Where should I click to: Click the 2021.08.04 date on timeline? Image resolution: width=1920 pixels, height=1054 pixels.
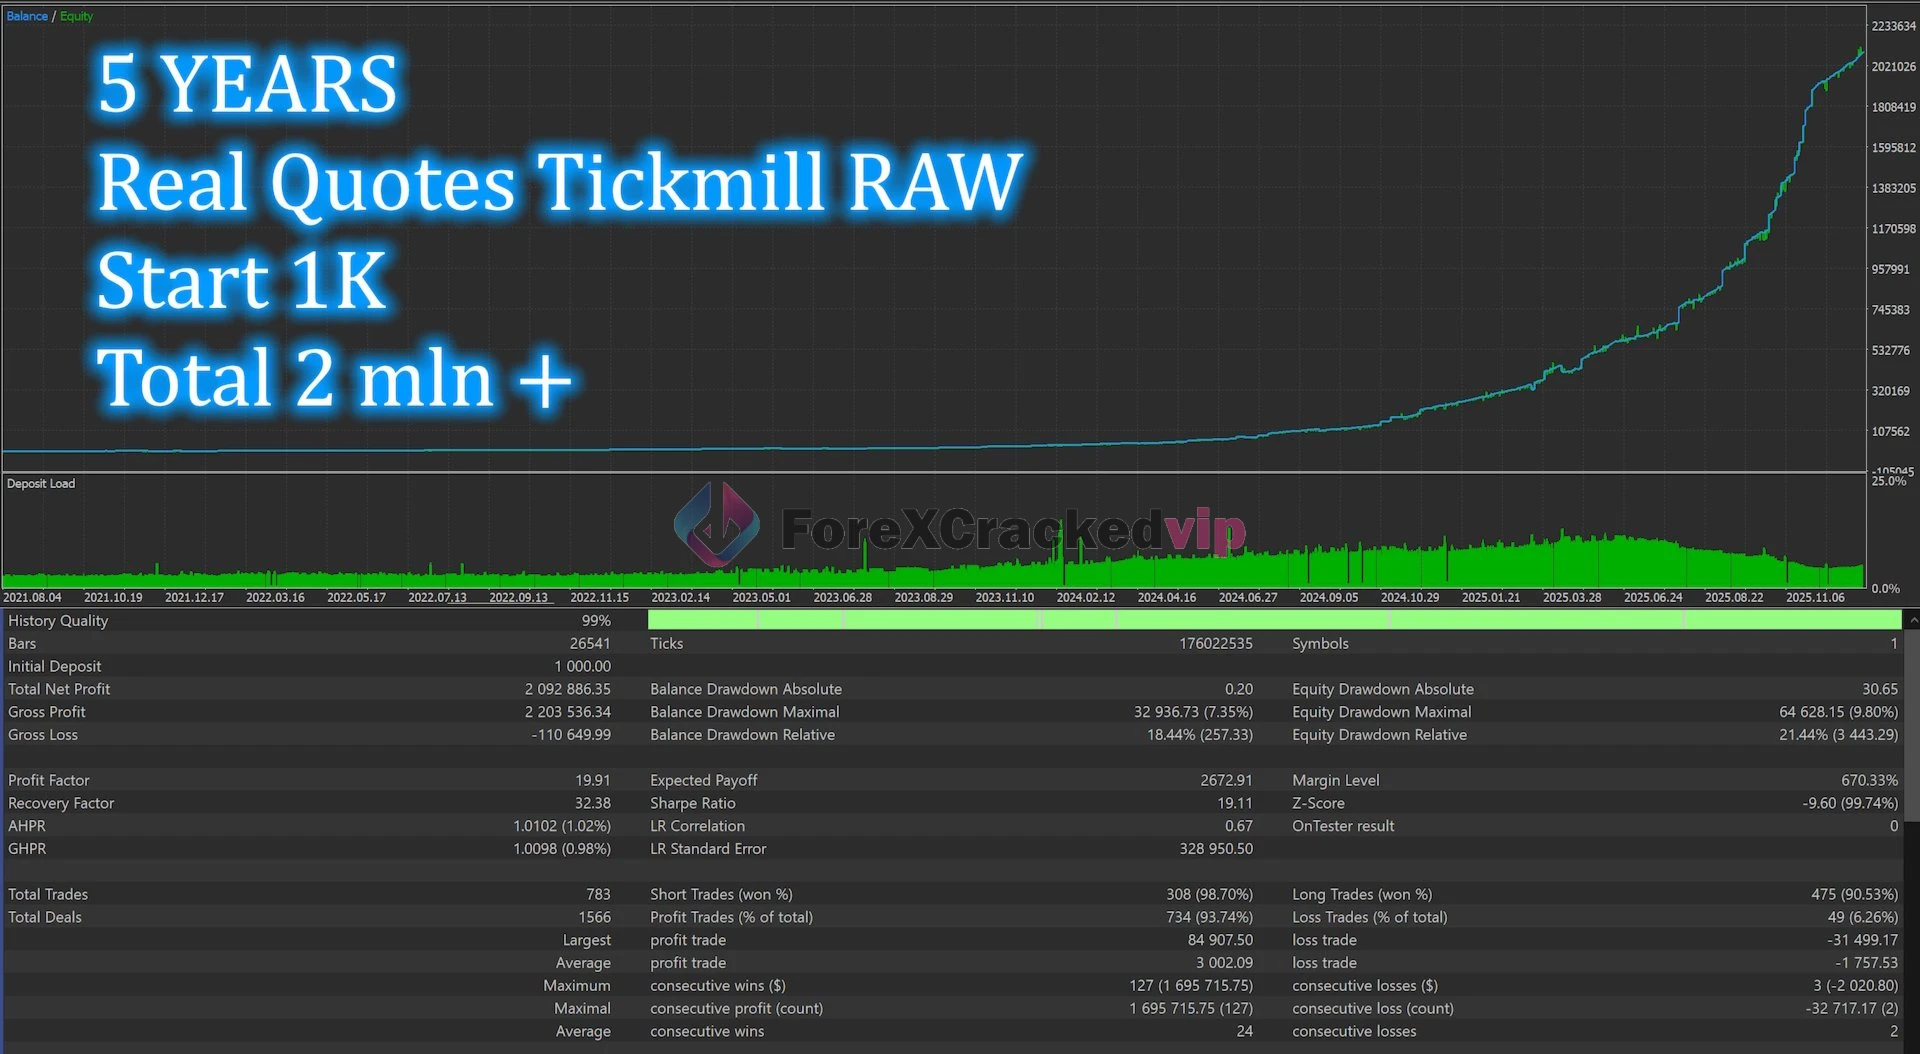coord(32,598)
